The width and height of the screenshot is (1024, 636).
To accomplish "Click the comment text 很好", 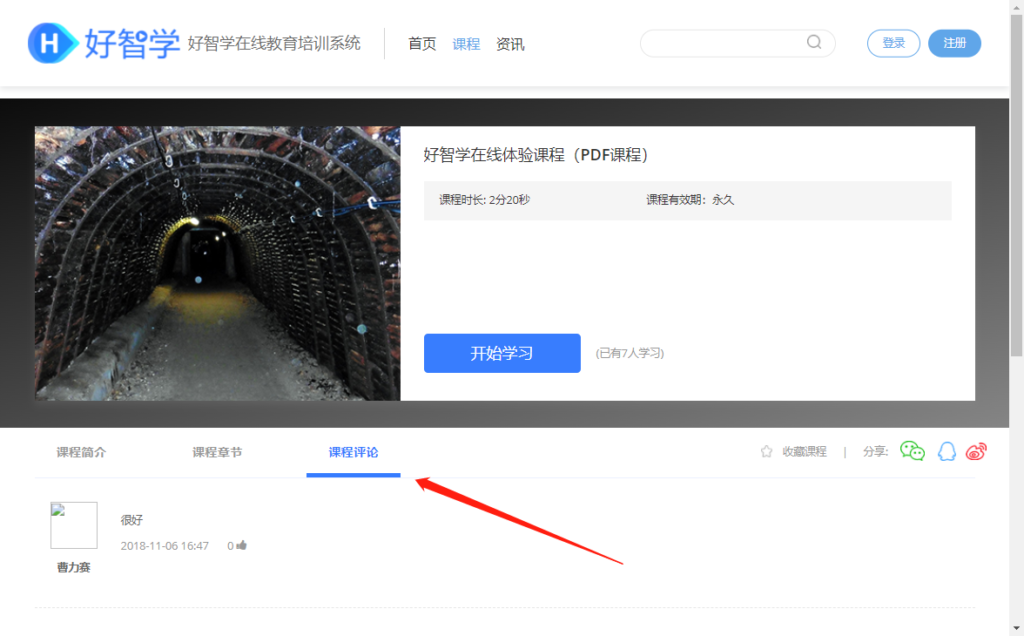I will pyautogui.click(x=131, y=520).
